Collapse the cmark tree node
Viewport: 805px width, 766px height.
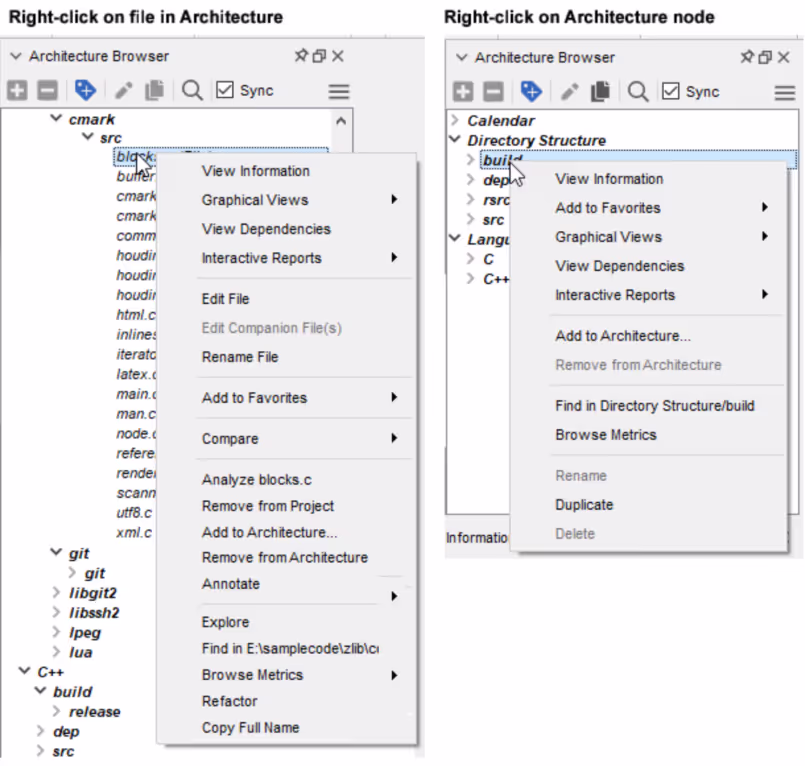point(56,118)
